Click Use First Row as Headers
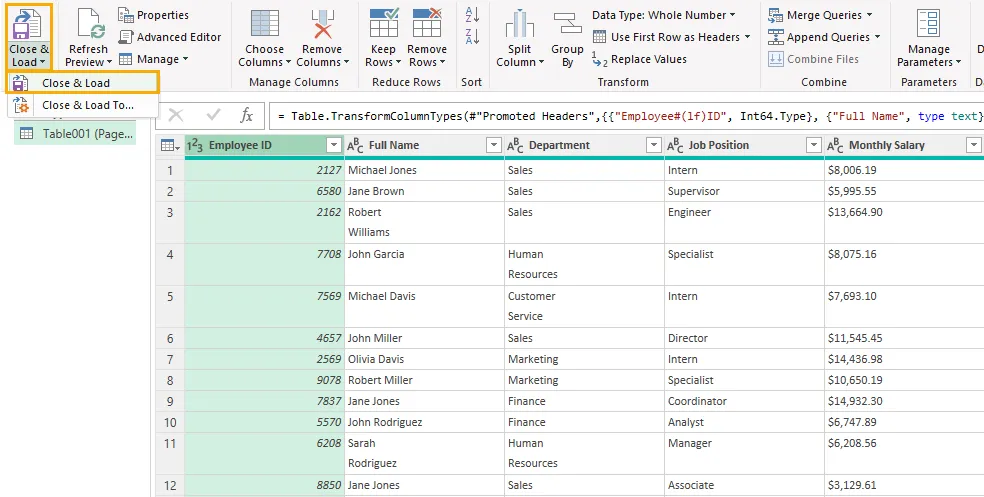Screen dimensions: 984x497 tap(666, 37)
